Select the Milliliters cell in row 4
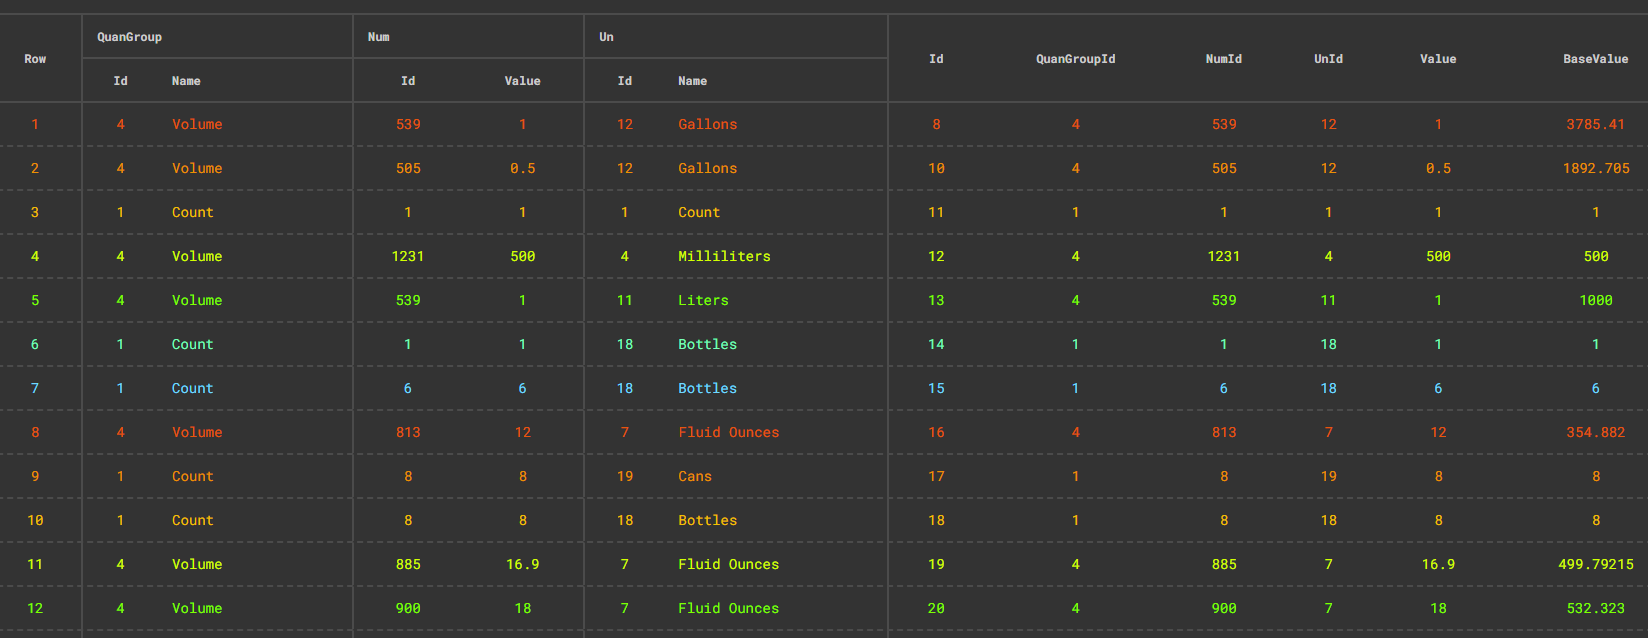Screen dimensions: 1648x638 [724, 256]
